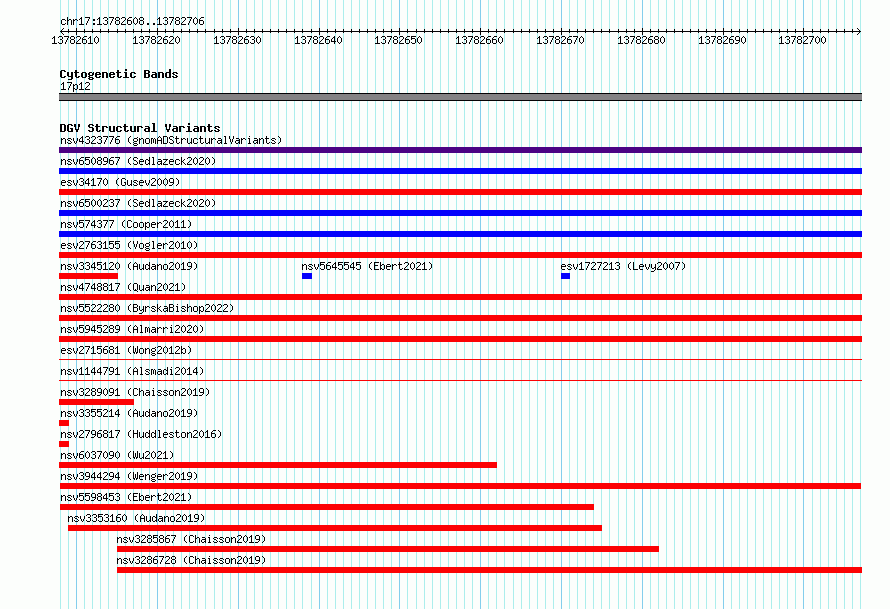Click the DGV Structural Variants track title
The width and height of the screenshot is (890, 609).
click(x=140, y=128)
